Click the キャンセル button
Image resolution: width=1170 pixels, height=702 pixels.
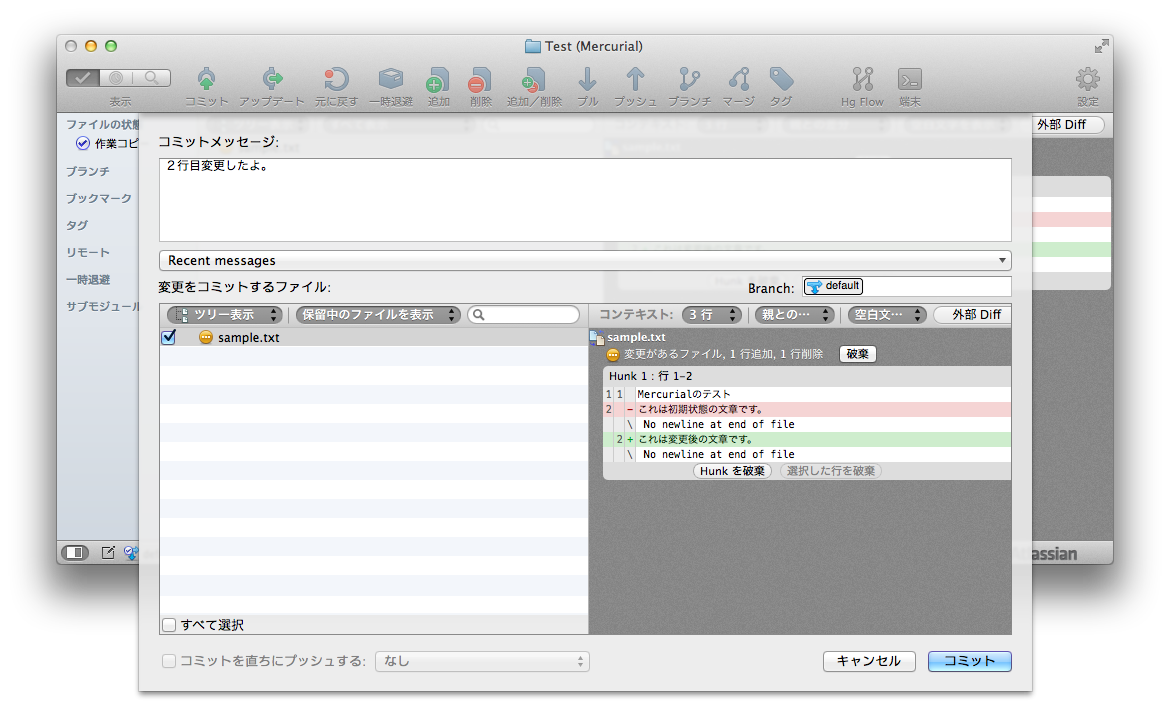click(869, 661)
